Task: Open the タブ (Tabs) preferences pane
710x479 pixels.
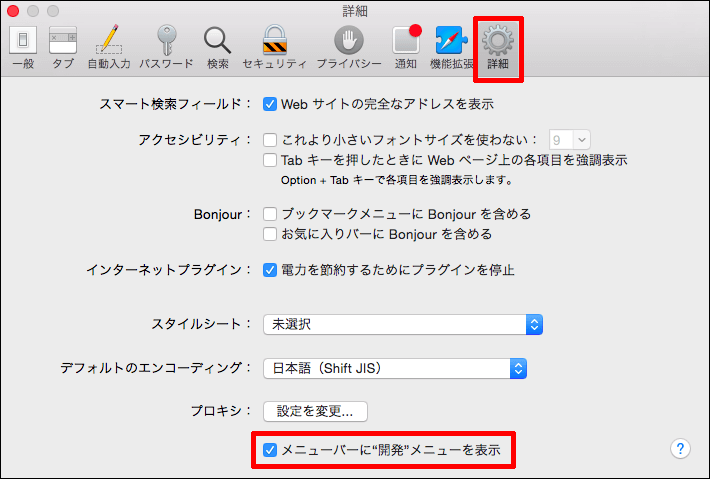Action: 62,47
